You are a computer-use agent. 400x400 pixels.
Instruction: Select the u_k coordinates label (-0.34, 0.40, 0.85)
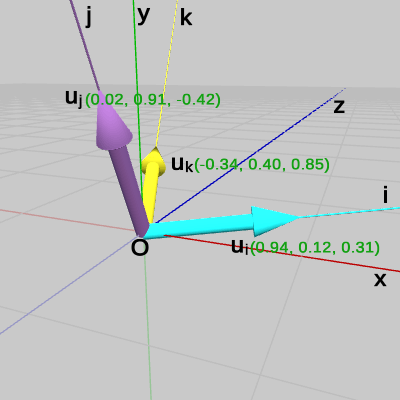click(x=262, y=164)
